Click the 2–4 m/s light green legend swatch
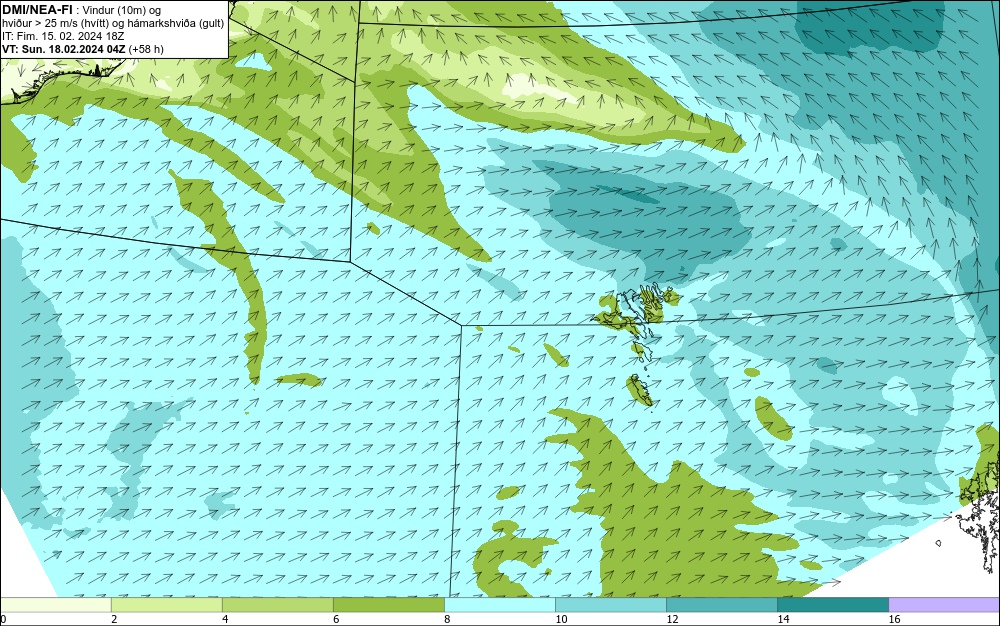 click(x=167, y=604)
